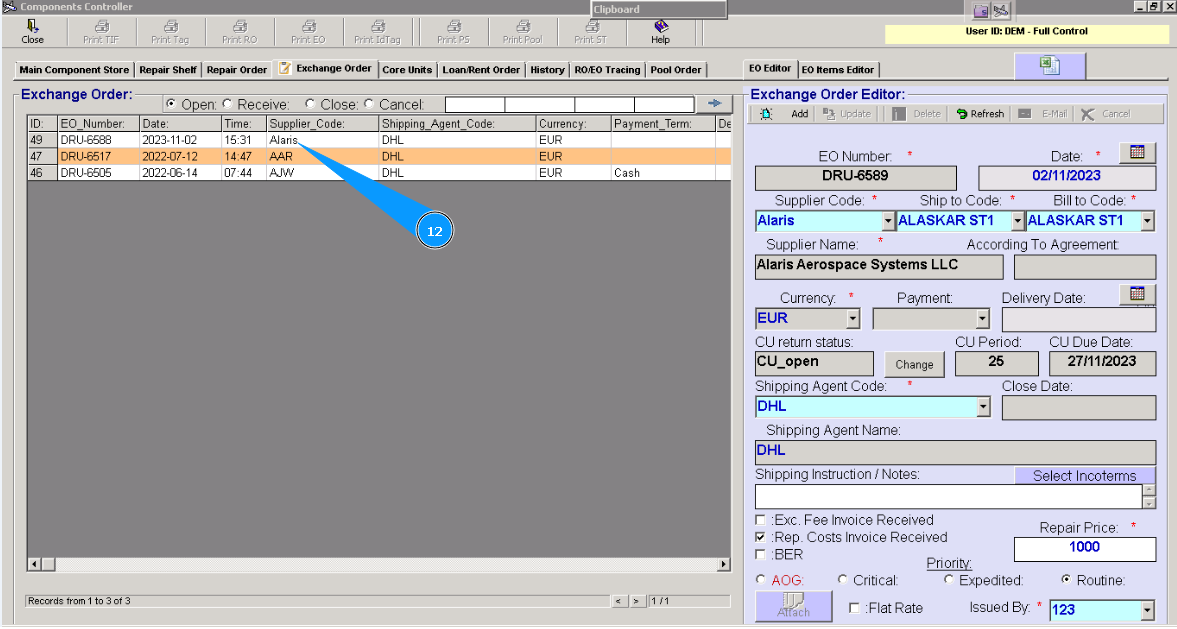Click the Print RO printer icon
The image size is (1177, 629).
[x=239, y=26]
